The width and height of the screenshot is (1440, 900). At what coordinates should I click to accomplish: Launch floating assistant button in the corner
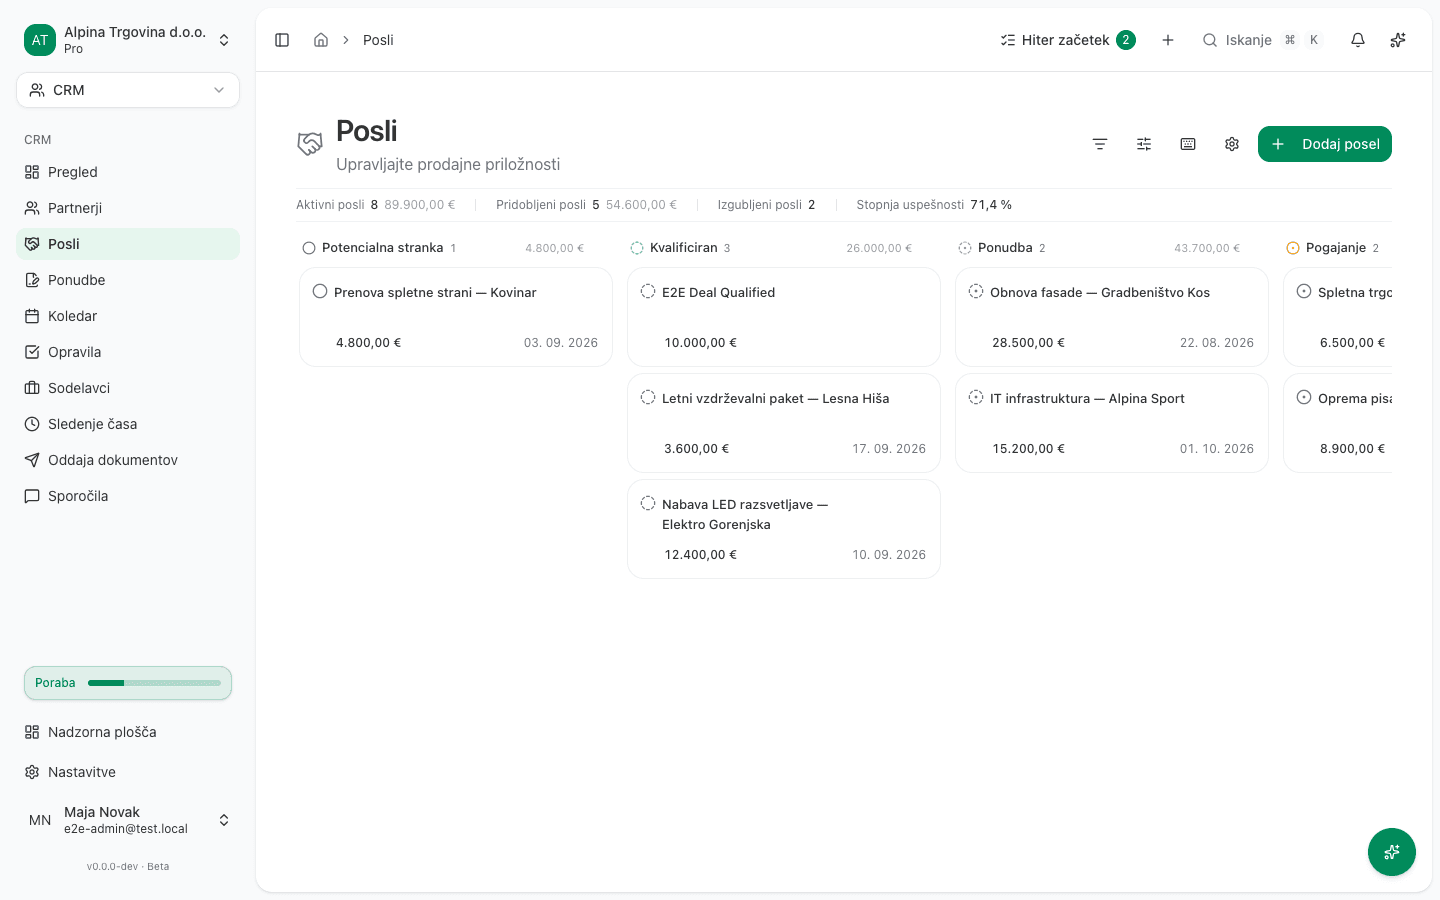[x=1392, y=852]
